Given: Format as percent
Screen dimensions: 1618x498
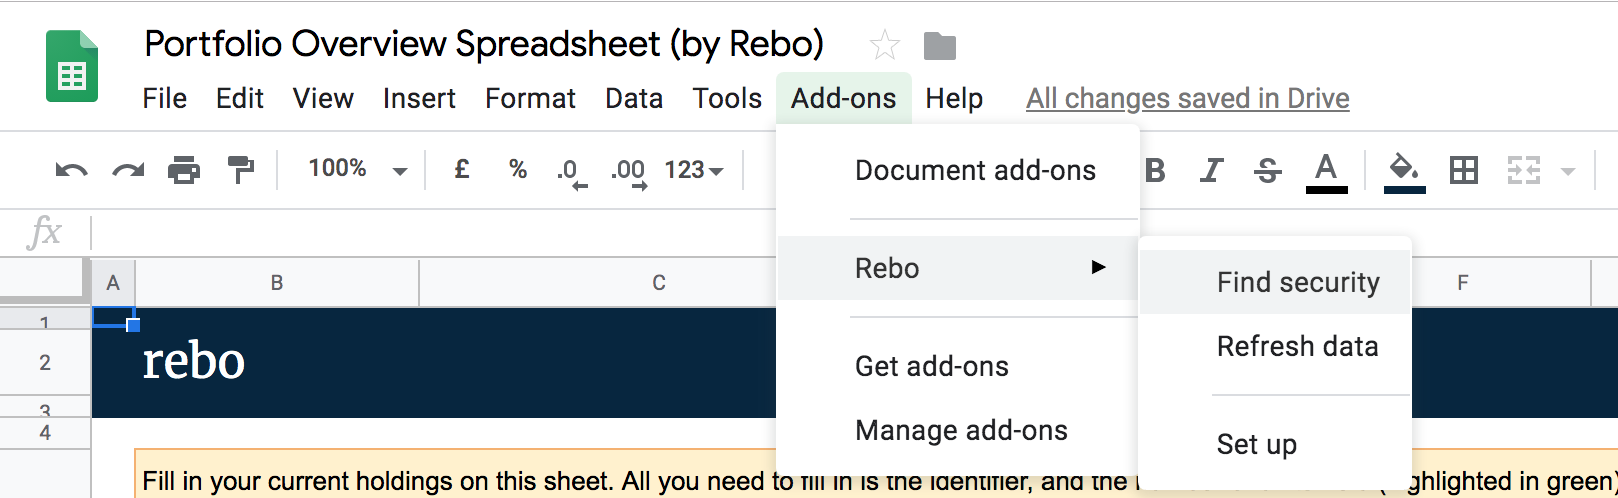Looking at the screenshot, I should 518,169.
